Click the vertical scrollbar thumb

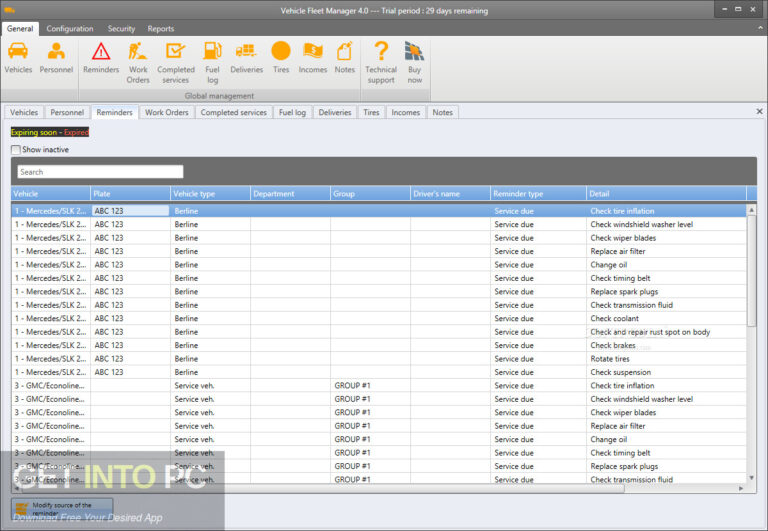pos(751,270)
